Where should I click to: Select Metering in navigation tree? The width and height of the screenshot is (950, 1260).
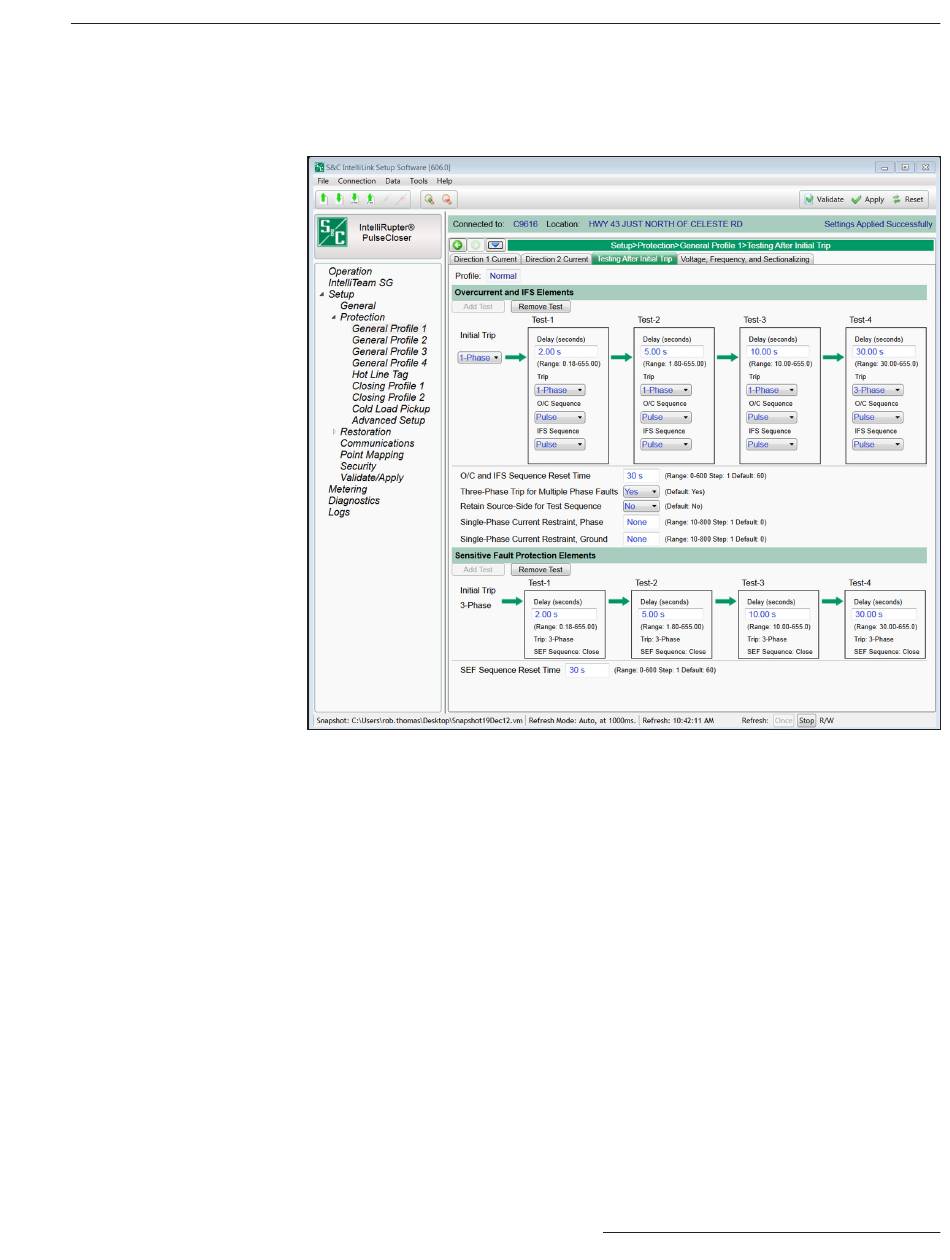point(348,490)
